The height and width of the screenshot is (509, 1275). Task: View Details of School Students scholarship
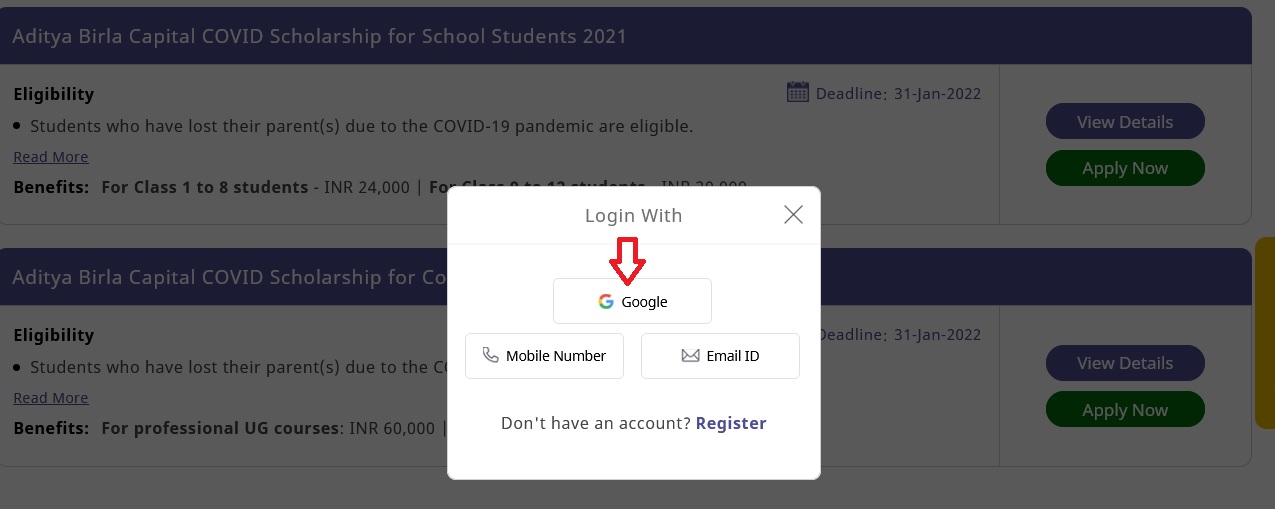click(x=1125, y=122)
